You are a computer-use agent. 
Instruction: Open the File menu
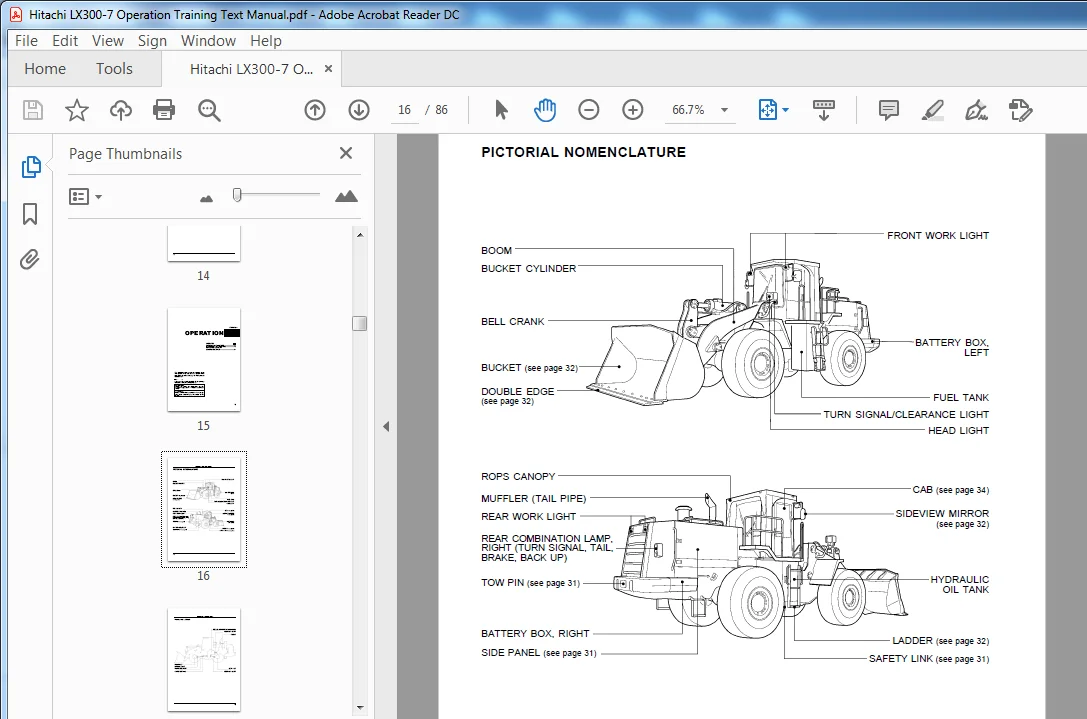click(26, 41)
